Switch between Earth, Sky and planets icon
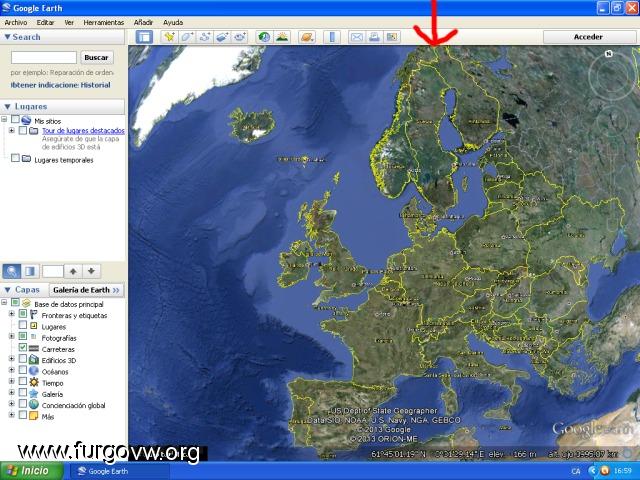Screen dimensions: 640x480 tap(307, 37)
